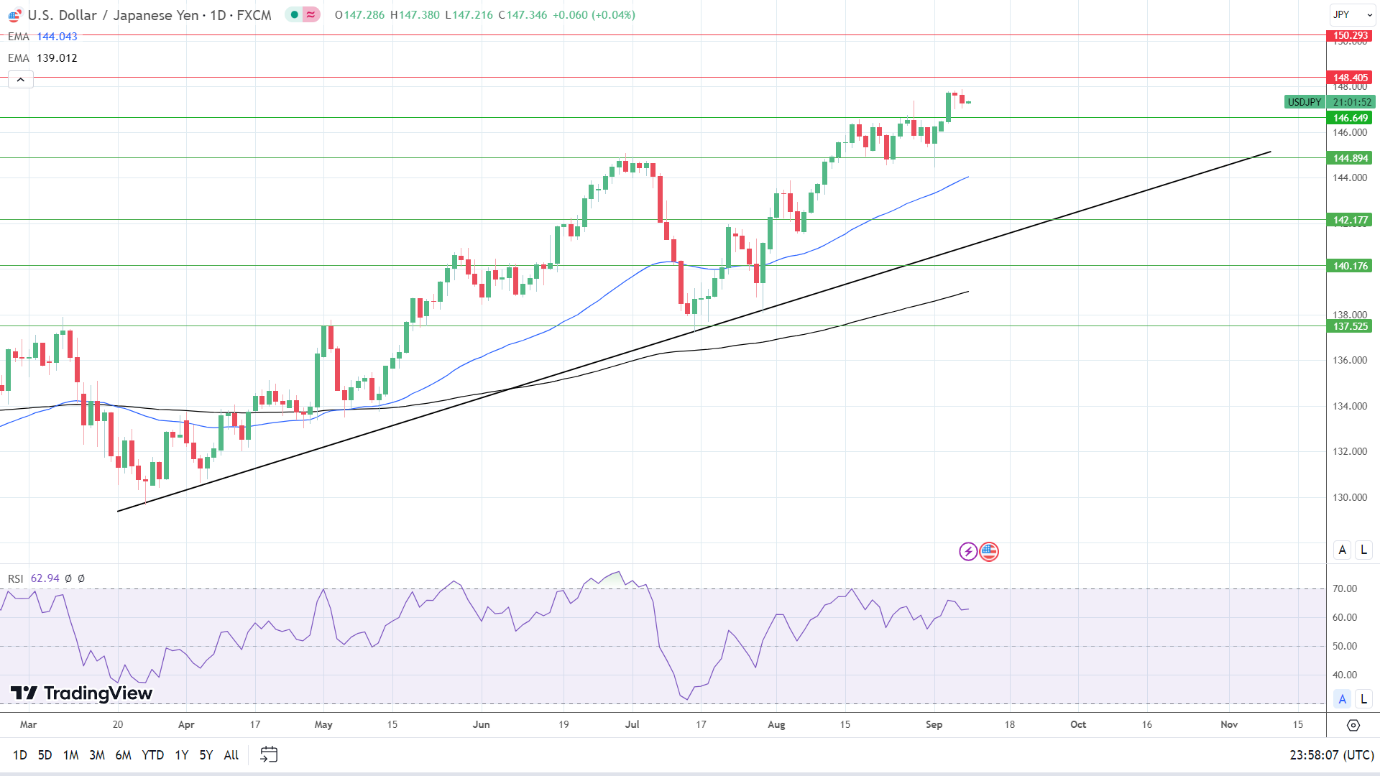Select the 3M time range
1380x776 pixels.
(x=97, y=755)
